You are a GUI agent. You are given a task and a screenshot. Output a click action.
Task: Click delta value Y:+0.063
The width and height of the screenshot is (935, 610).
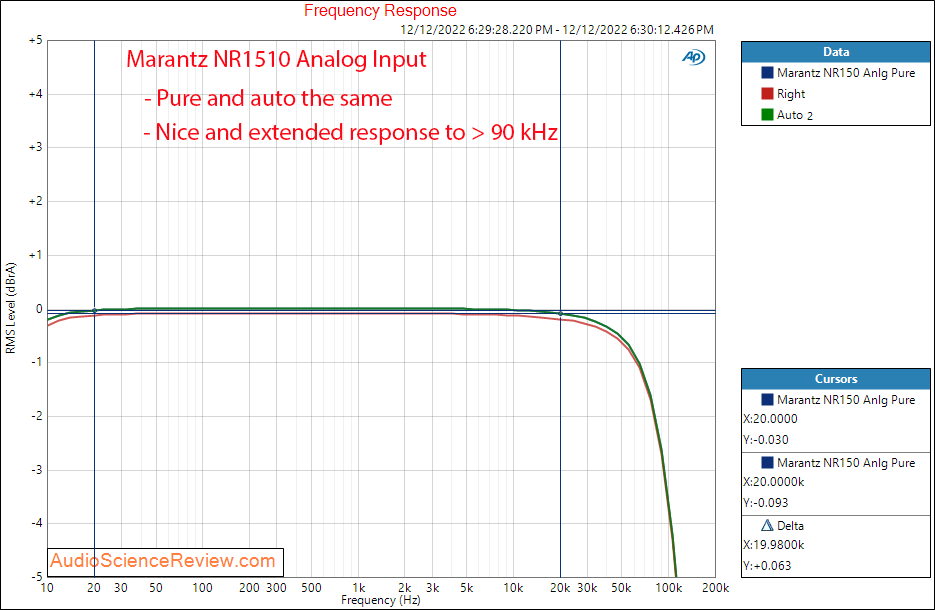pos(767,566)
